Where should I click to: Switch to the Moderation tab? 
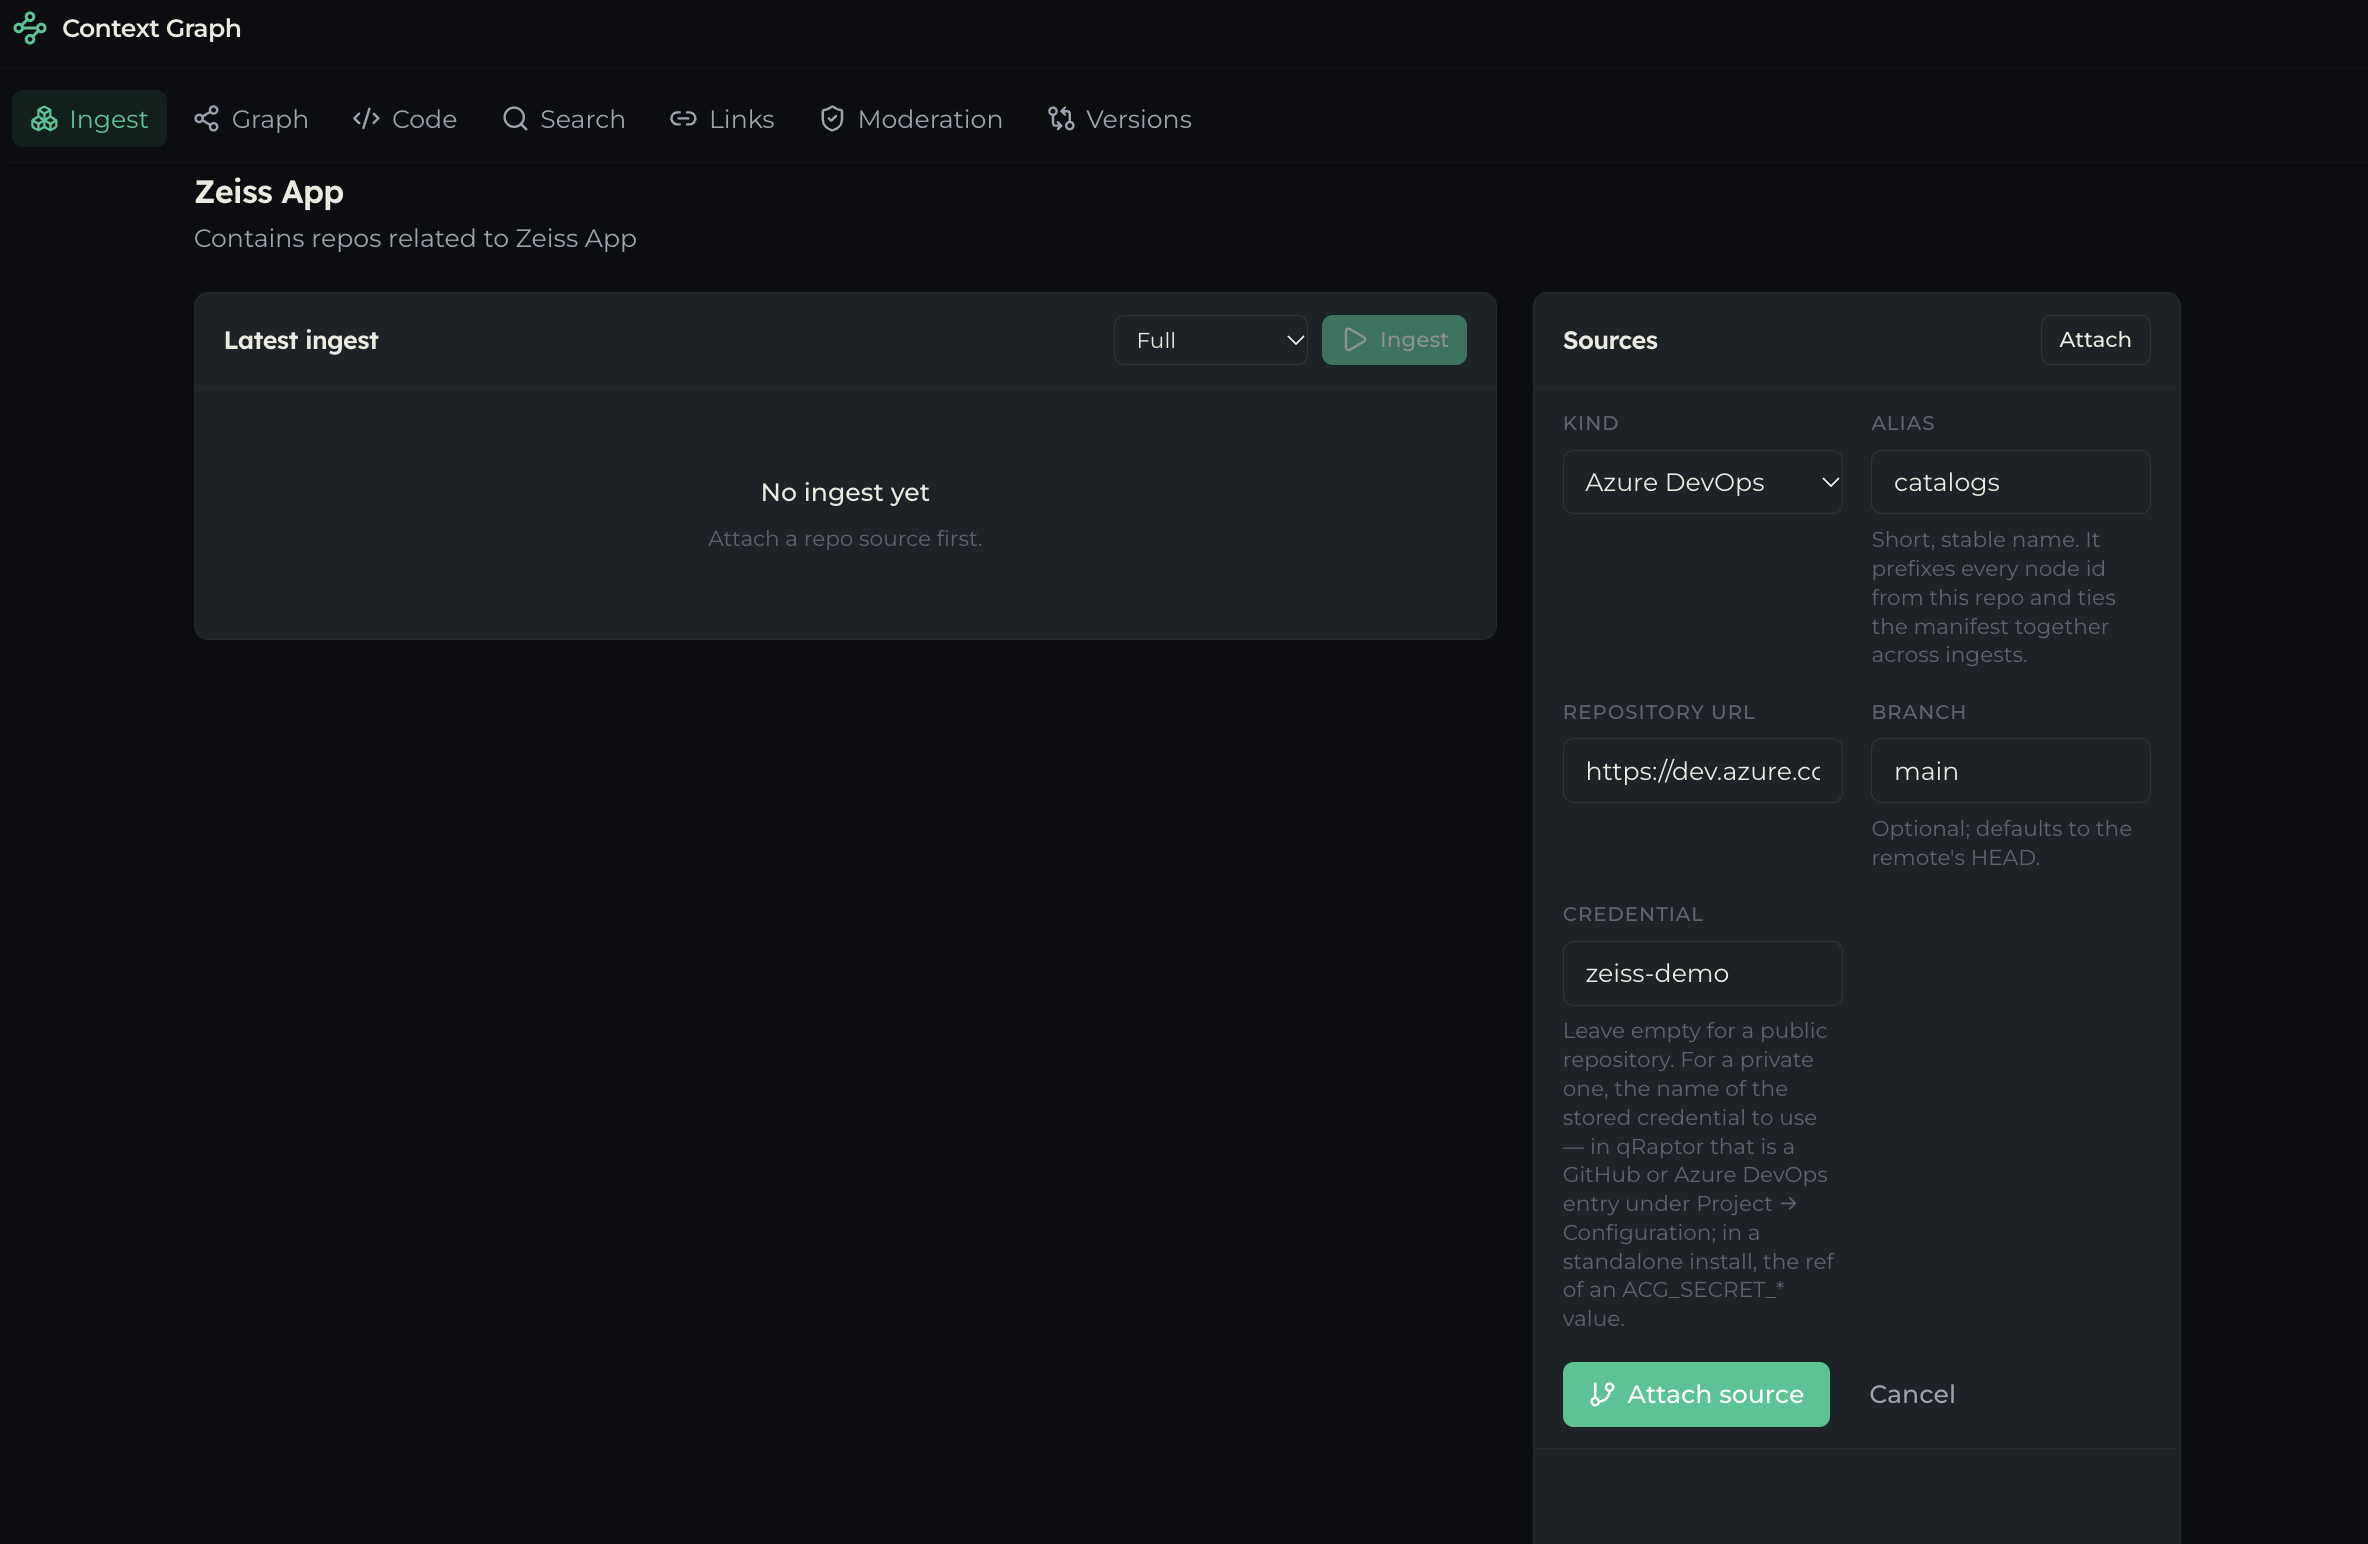pyautogui.click(x=911, y=119)
